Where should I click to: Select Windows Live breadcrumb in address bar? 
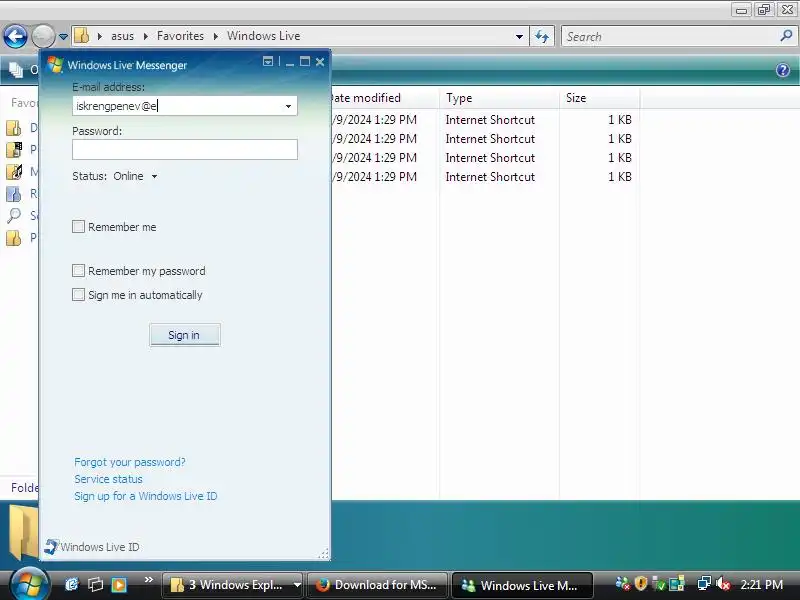click(x=263, y=36)
